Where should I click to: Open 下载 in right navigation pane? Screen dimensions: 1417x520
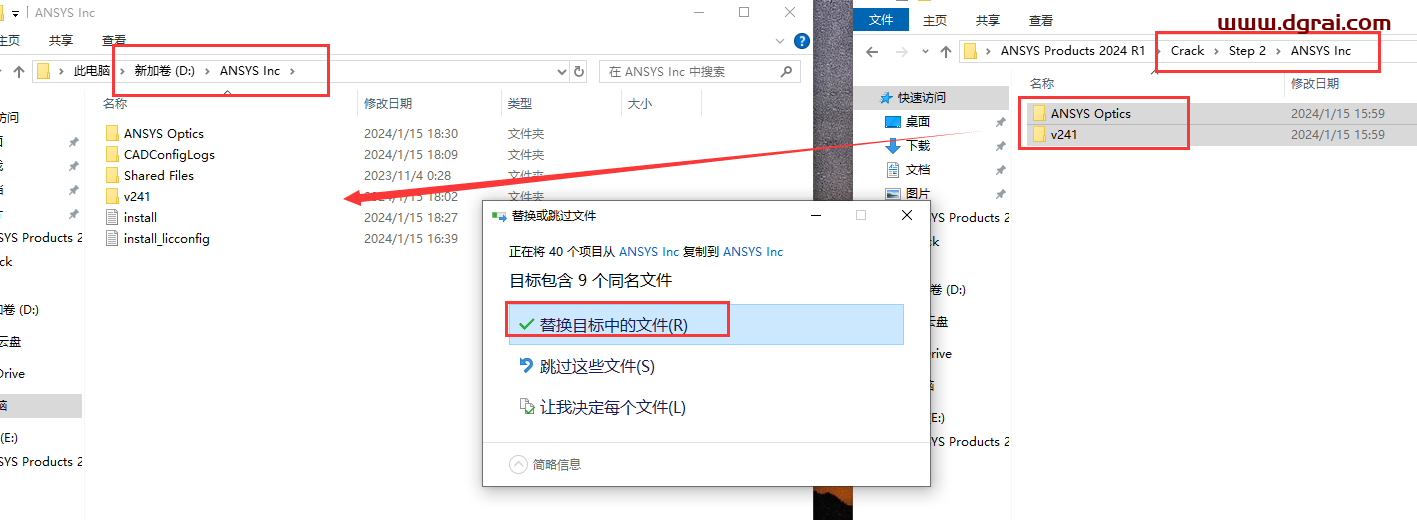(918, 146)
